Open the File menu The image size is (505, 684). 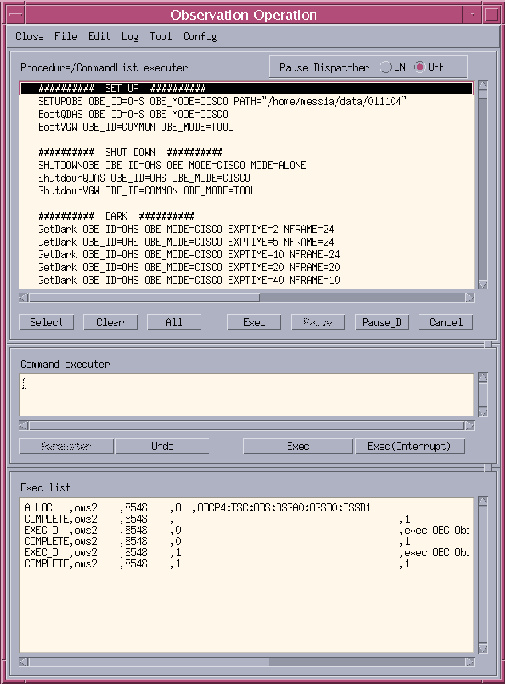click(x=65, y=36)
